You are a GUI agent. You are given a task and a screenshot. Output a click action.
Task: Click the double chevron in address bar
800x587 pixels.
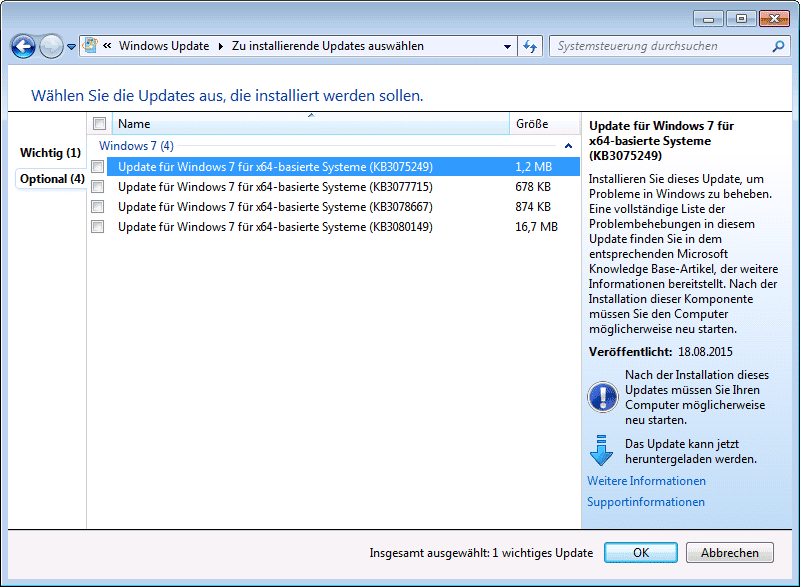[107, 45]
